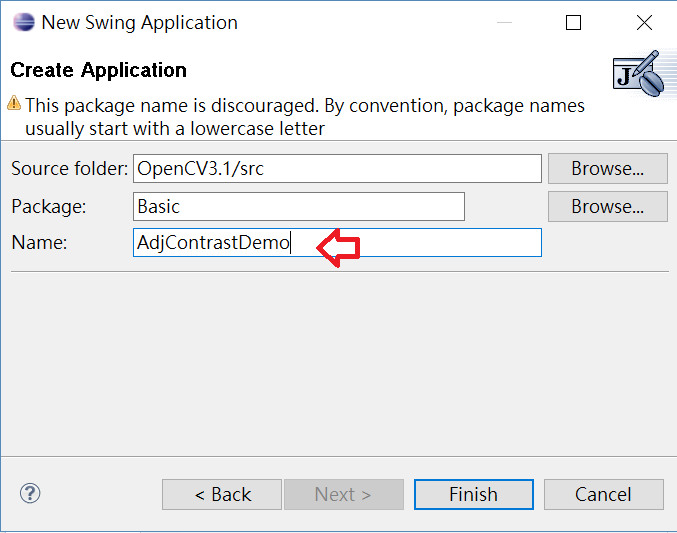Click the Finish button
Viewport: 677px width, 533px height.
pos(474,494)
